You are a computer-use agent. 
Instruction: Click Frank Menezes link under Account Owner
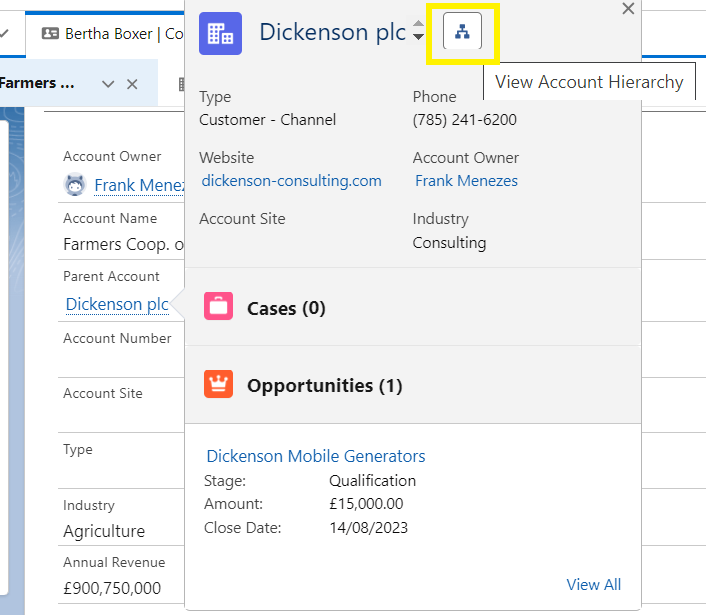139,185
